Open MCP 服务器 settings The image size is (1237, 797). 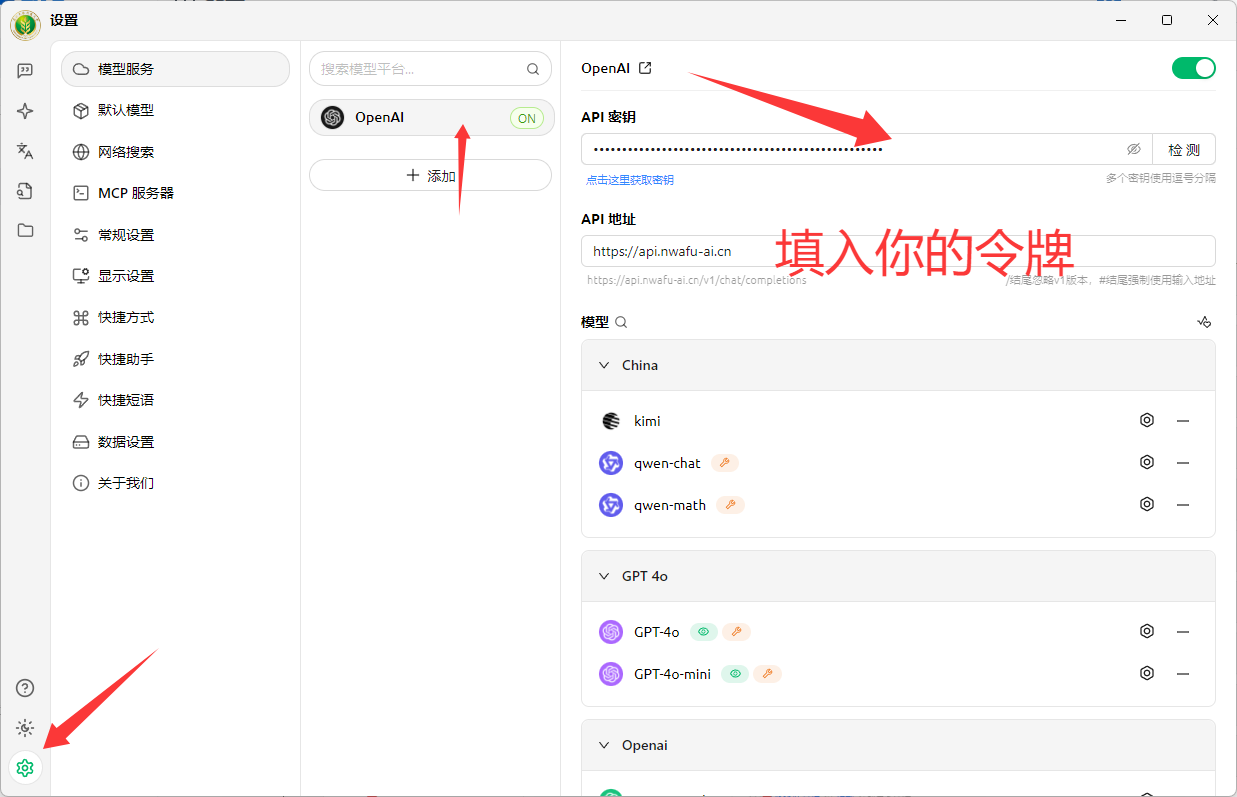click(175, 193)
